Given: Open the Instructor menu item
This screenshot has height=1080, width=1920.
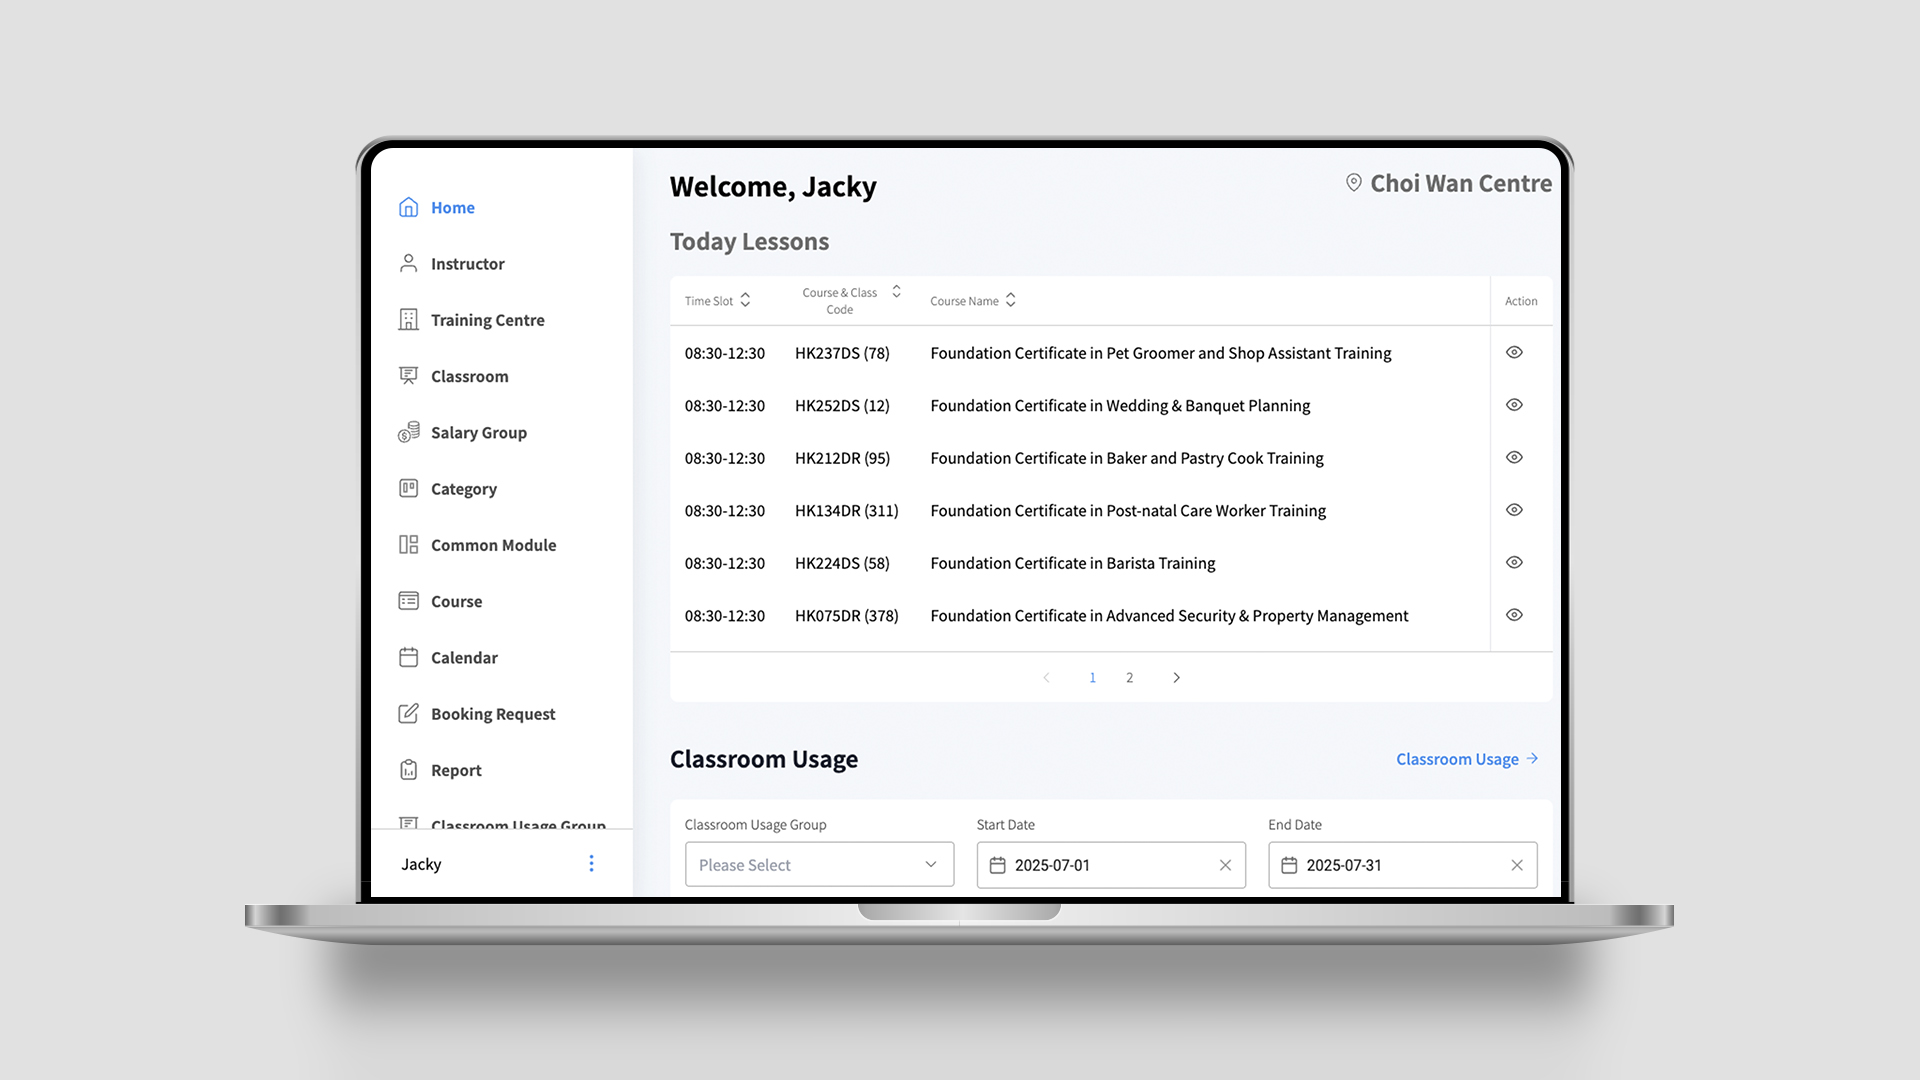Looking at the screenshot, I should tap(467, 264).
